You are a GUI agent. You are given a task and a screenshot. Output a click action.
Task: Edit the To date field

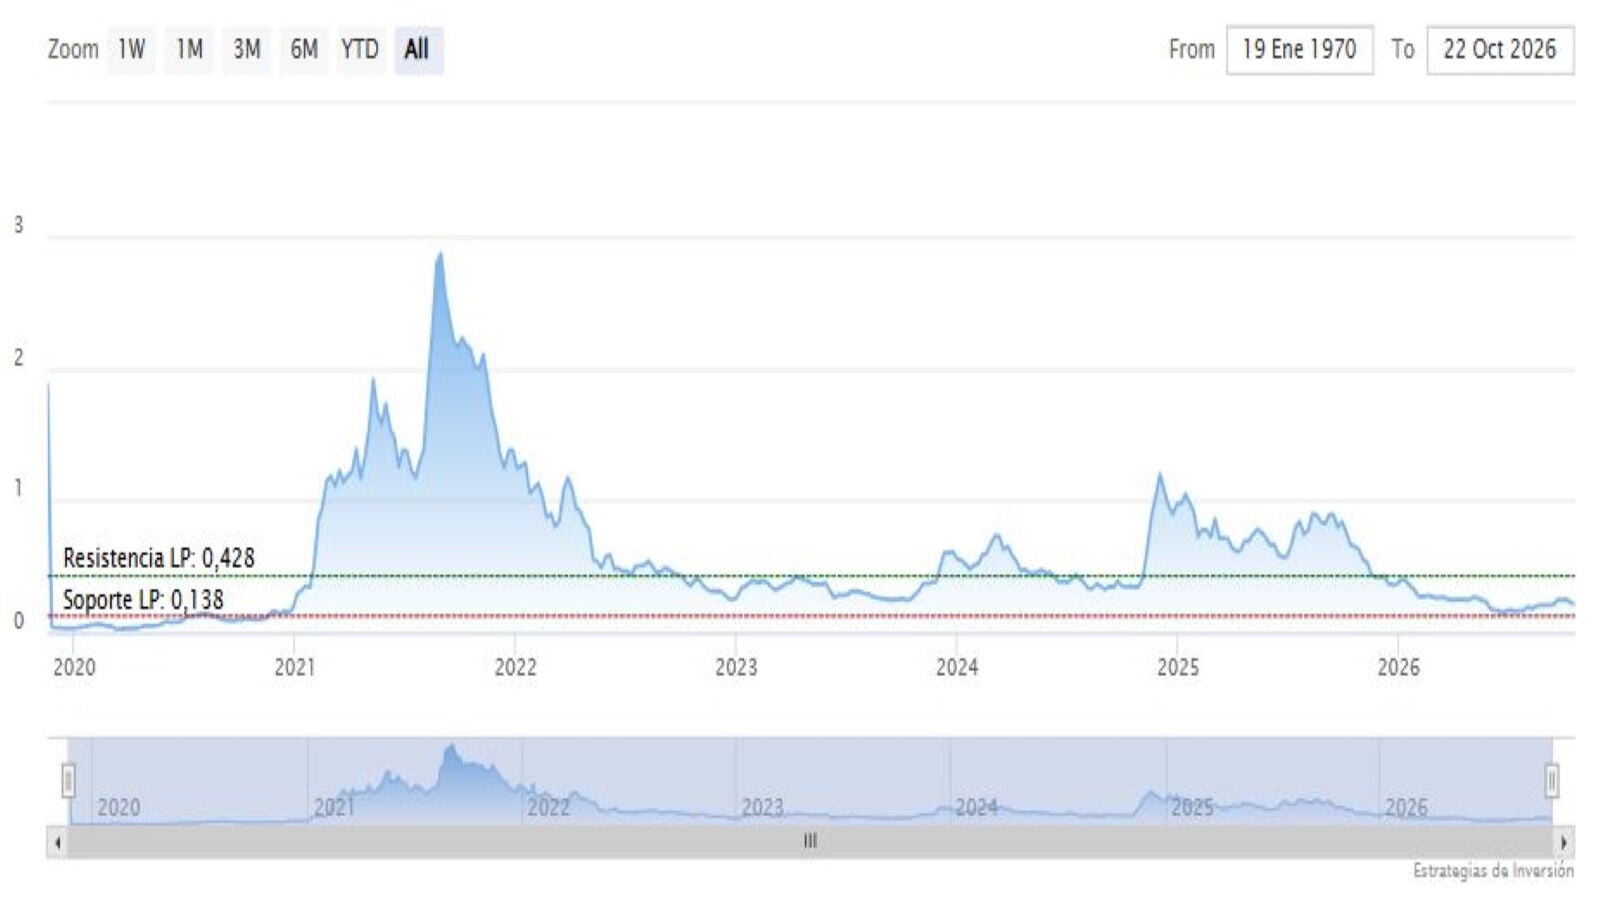coord(1500,49)
